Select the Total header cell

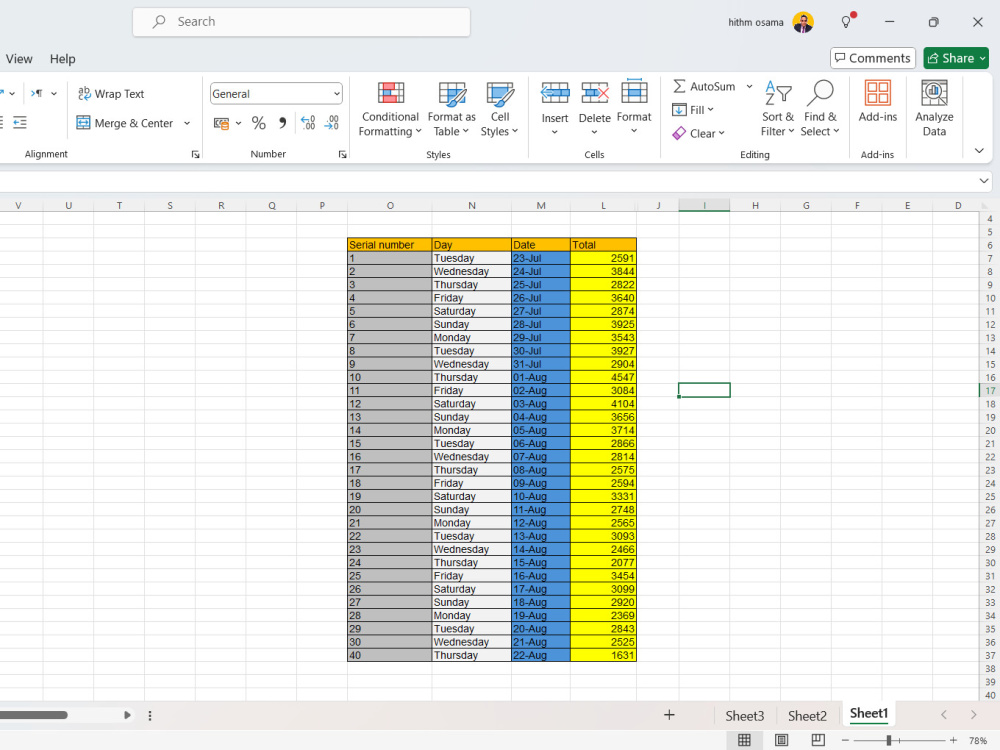(603, 245)
